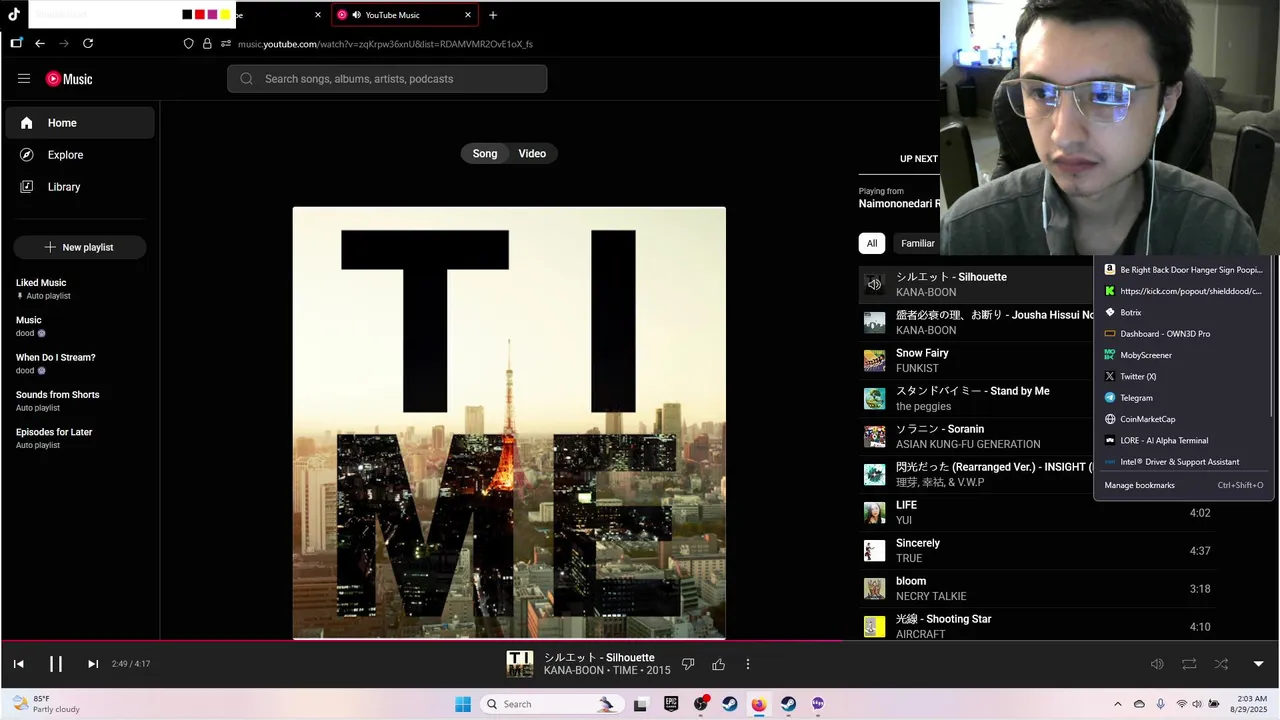The height and width of the screenshot is (720, 1280).
Task: Open Firefox from the taskbar
Action: pos(759,704)
